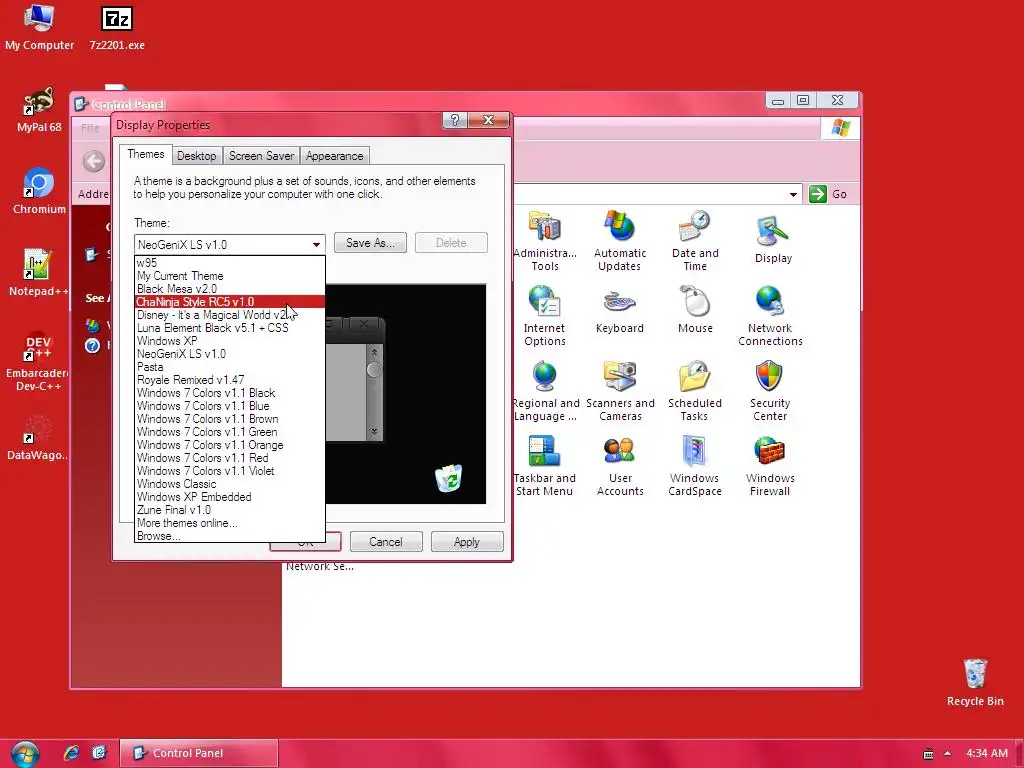Select Notepad++ desktop shortcut
This screenshot has height=768, width=1024.
point(38,273)
